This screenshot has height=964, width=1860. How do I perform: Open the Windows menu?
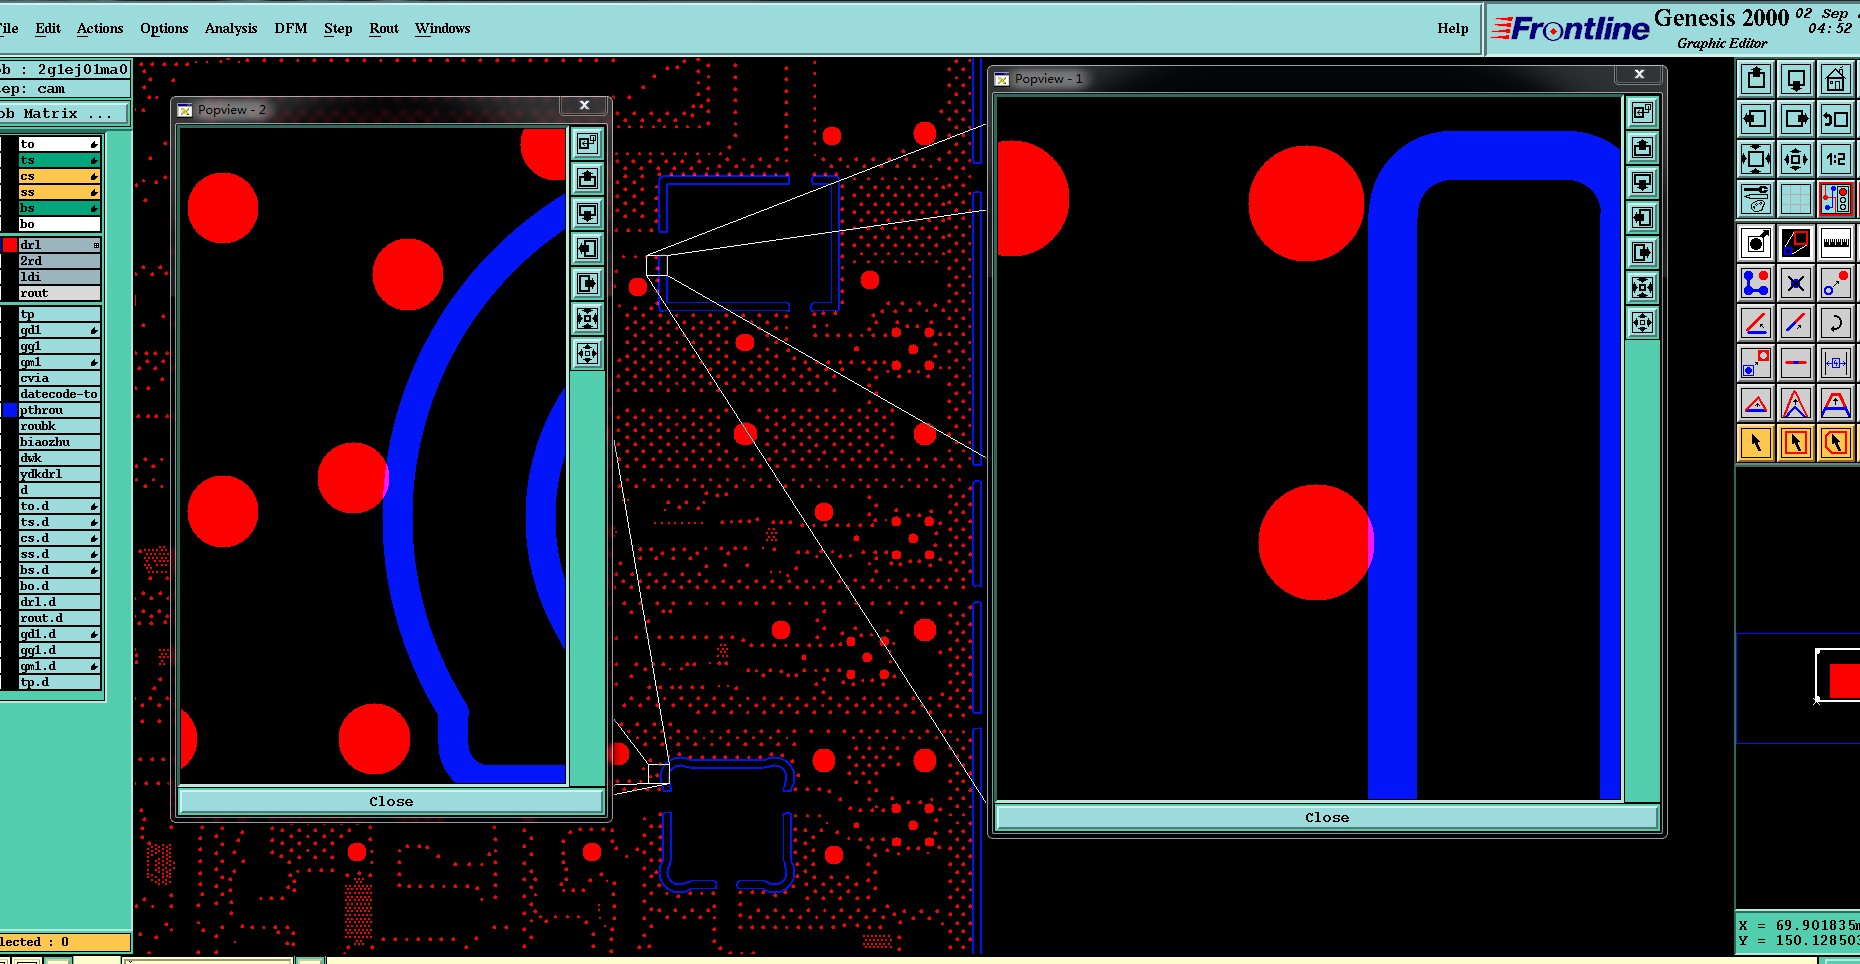coord(442,28)
